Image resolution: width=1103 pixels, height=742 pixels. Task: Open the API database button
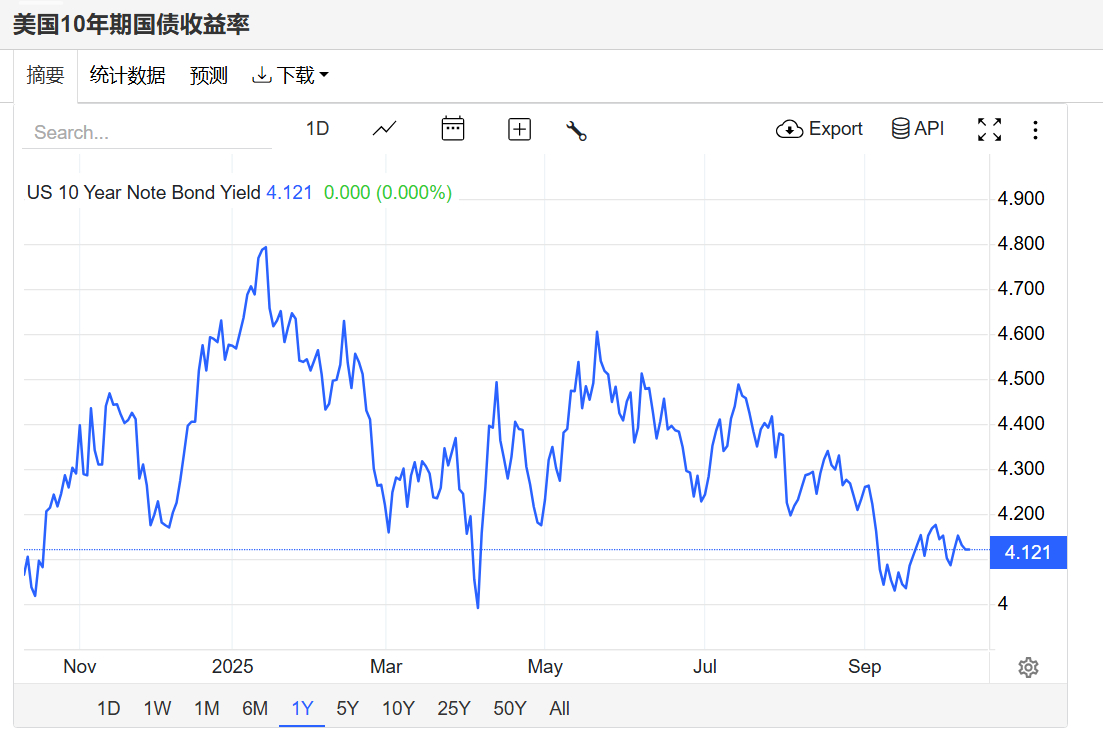click(918, 129)
